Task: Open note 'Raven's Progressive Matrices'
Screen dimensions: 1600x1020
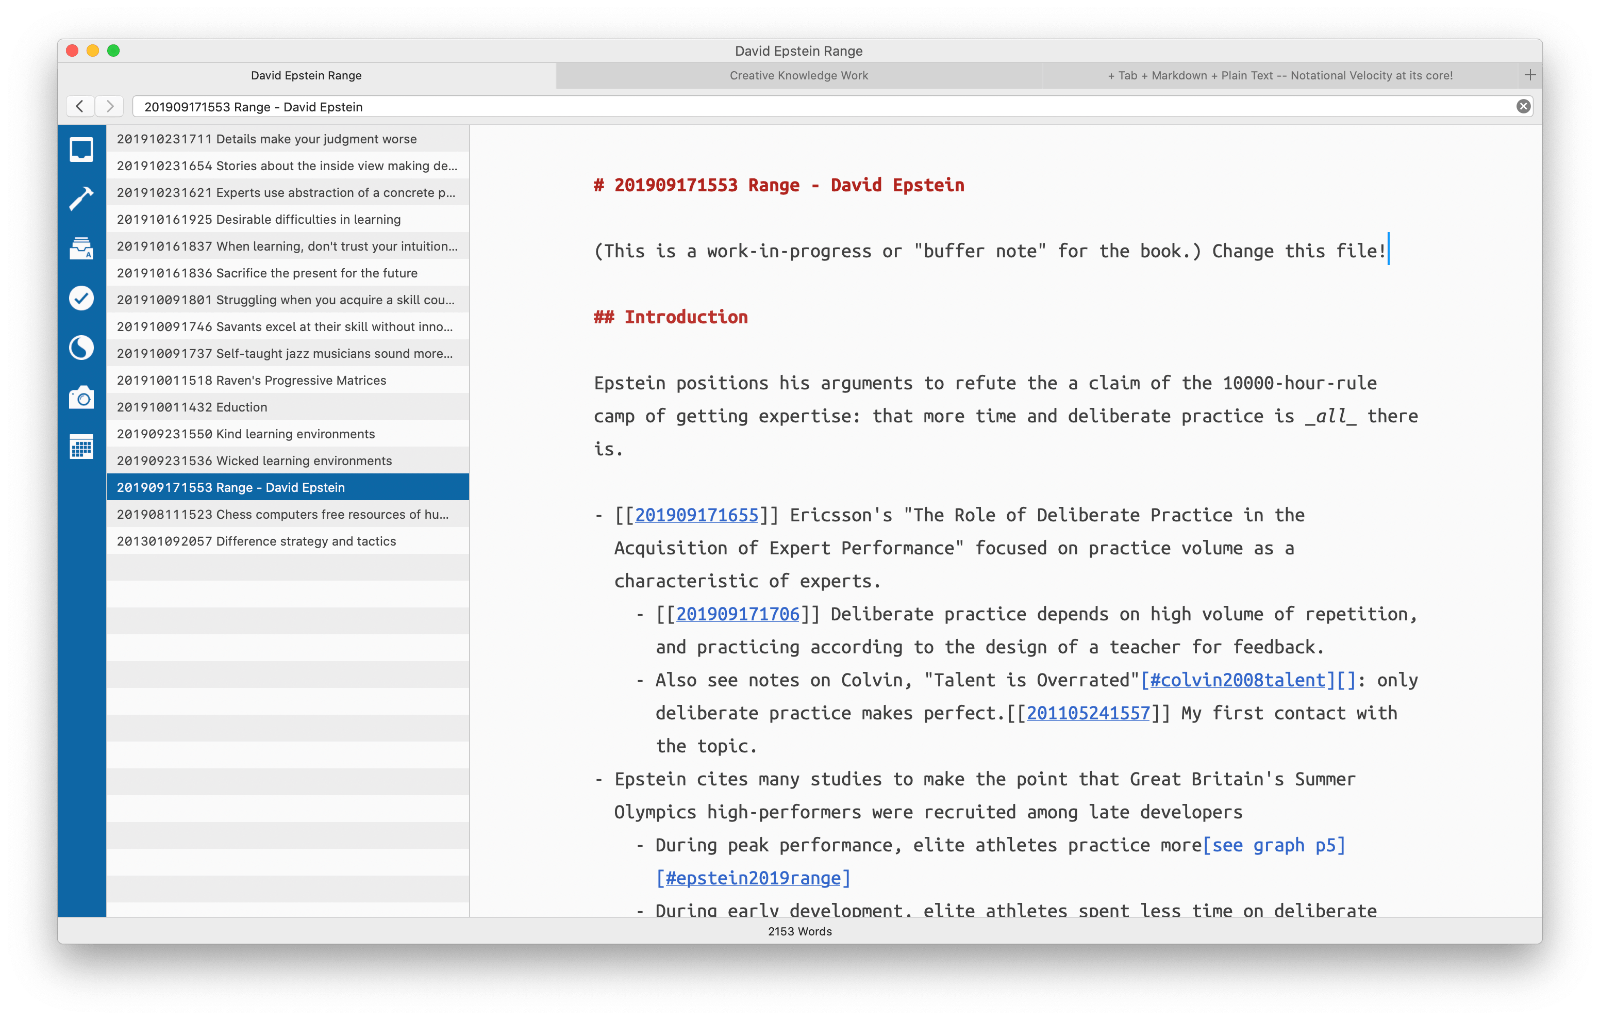Action: coord(288,381)
